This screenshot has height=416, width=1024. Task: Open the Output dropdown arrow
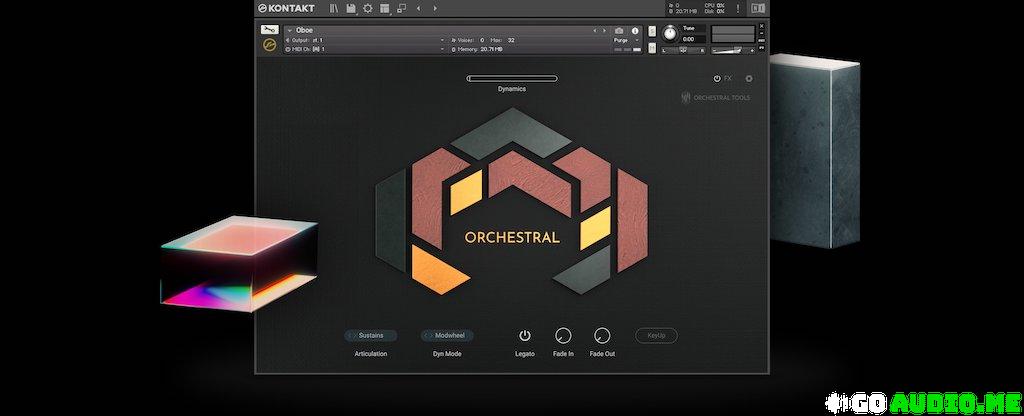tap(442, 40)
